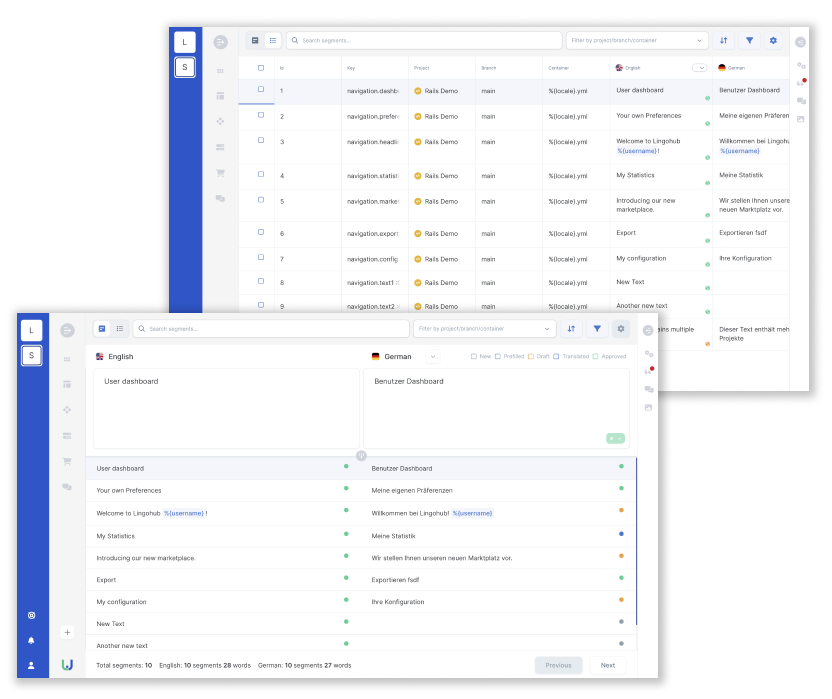
Task: Check the row 1 checkbox in back table
Action: click(x=261, y=89)
